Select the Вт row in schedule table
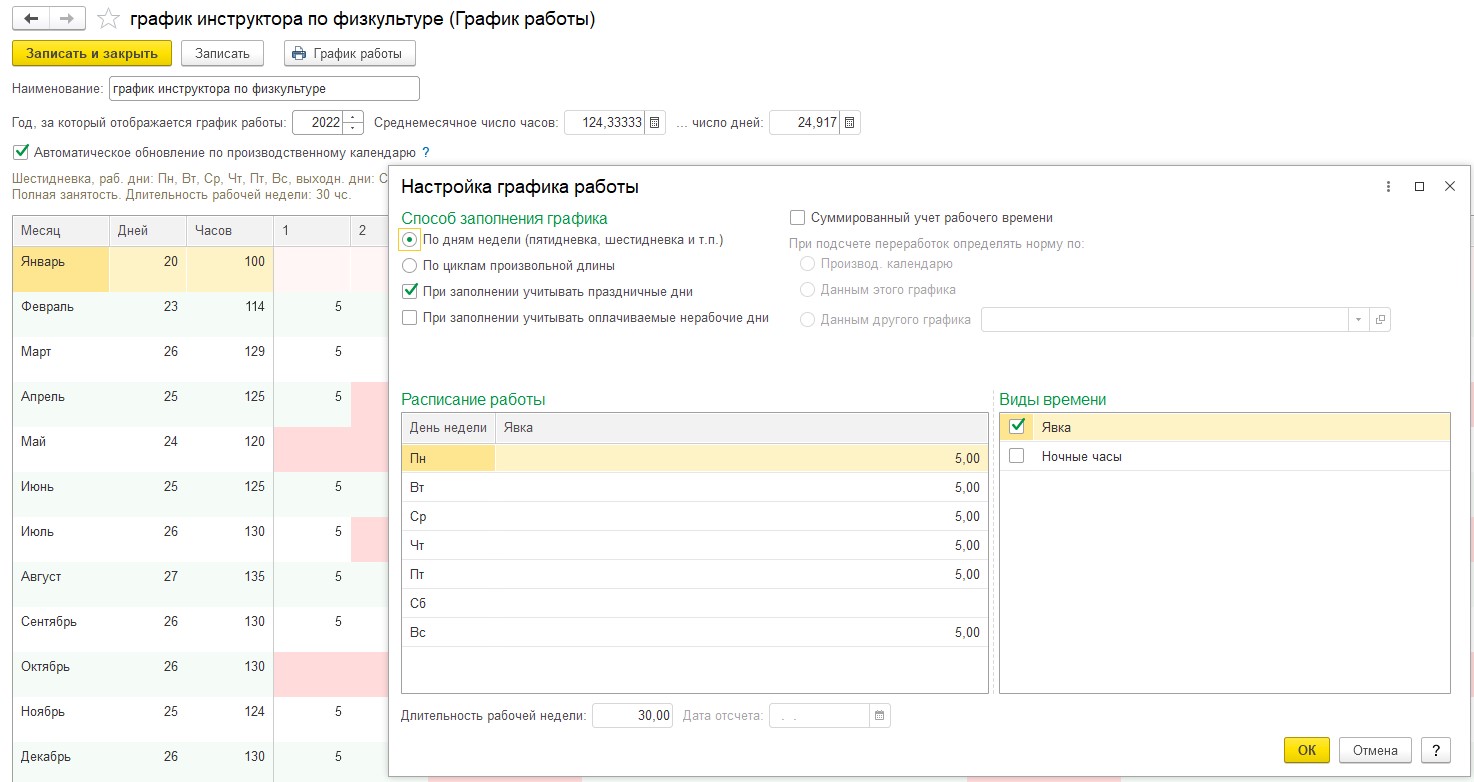 [694, 487]
